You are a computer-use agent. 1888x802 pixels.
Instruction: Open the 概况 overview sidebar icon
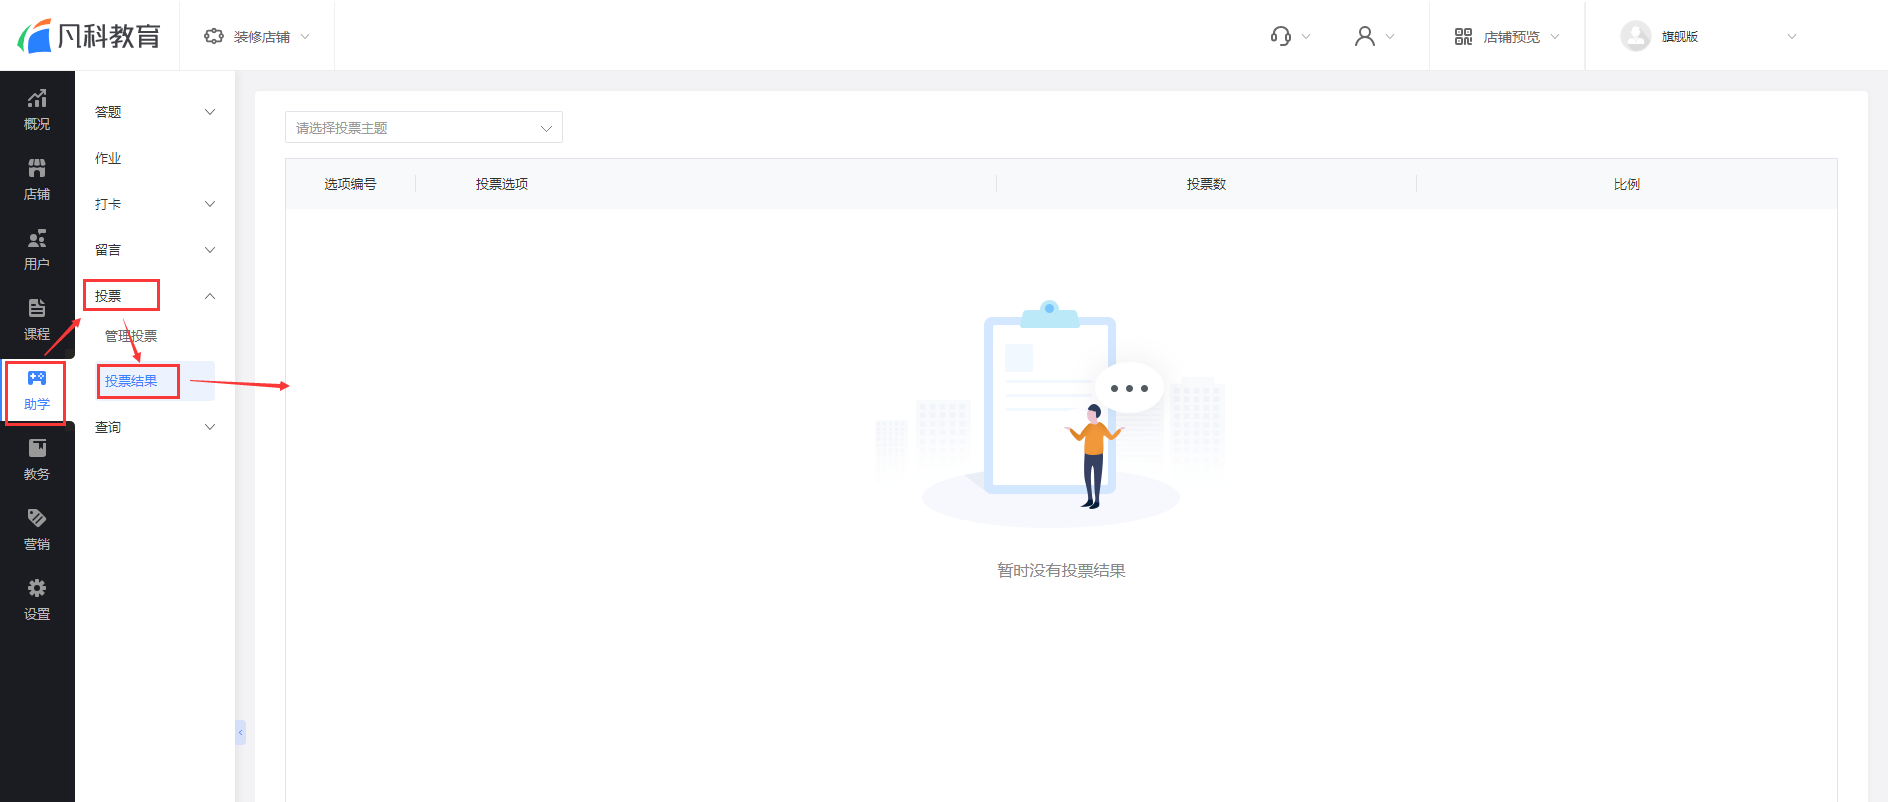[37, 98]
